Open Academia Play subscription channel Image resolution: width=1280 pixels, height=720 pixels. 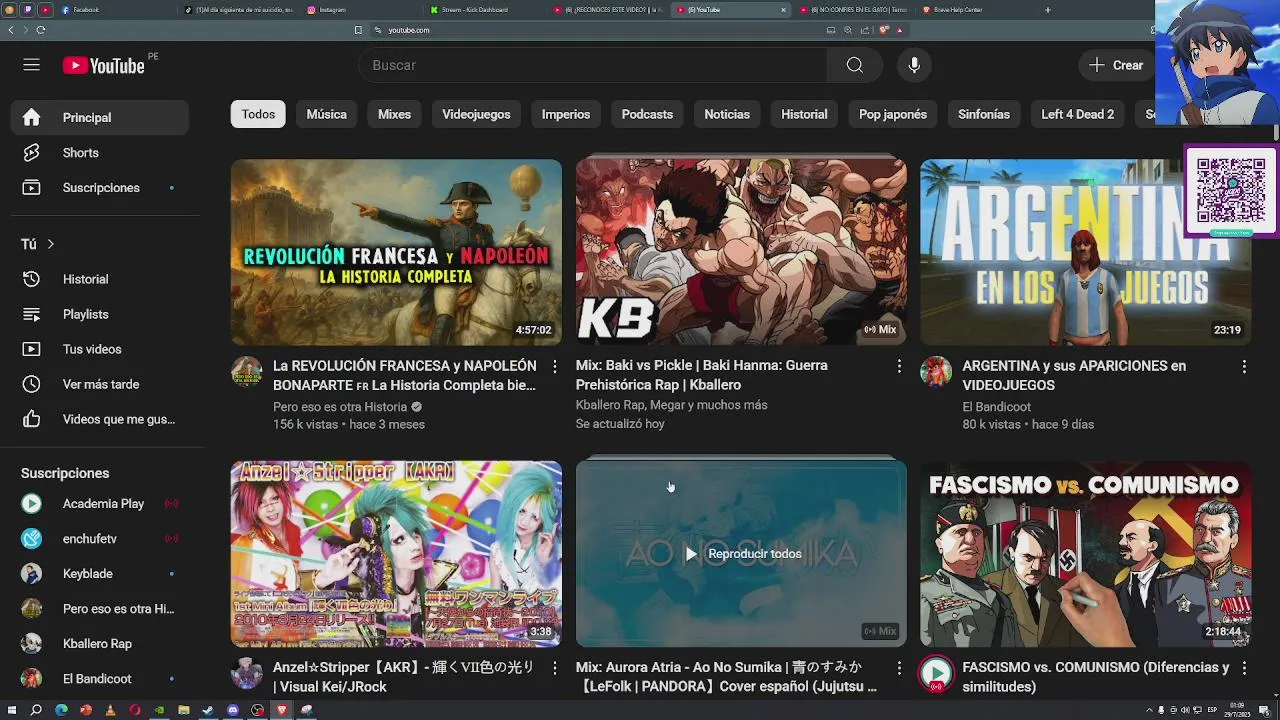click(x=99, y=503)
